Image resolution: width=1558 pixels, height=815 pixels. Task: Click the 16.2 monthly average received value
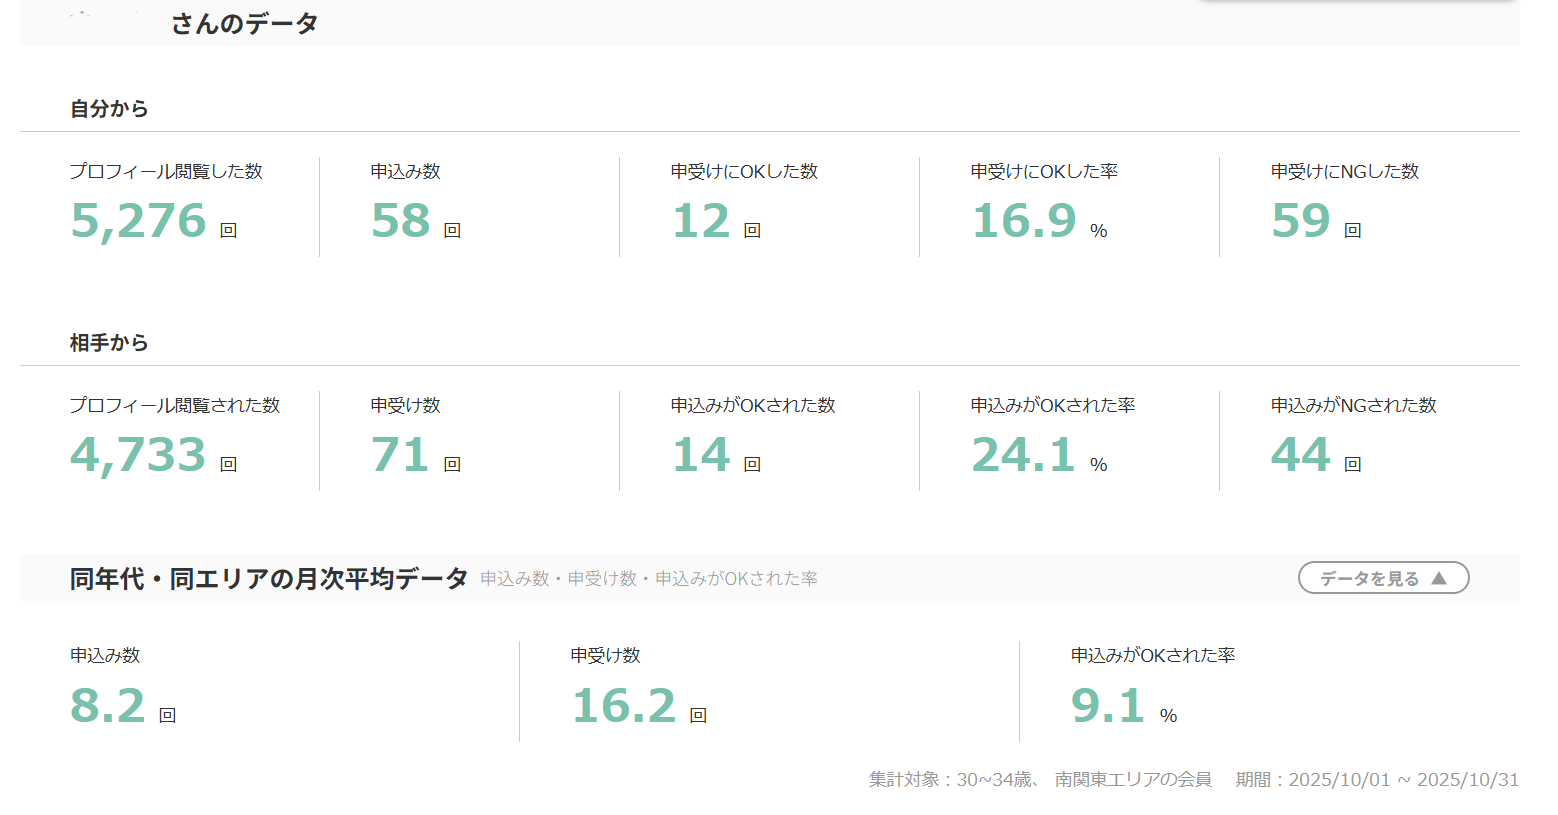(624, 706)
